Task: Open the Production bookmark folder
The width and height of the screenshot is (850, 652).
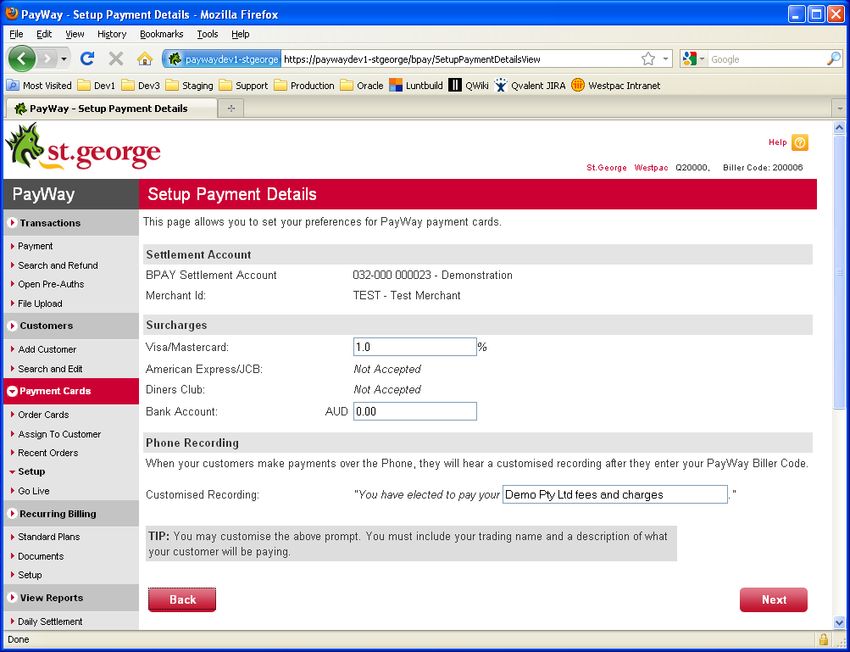Action: 305,86
